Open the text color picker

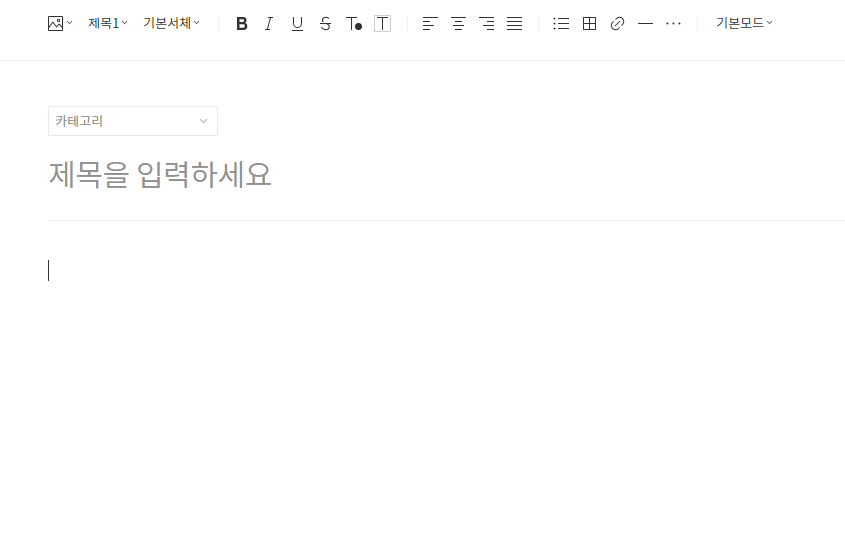point(354,24)
